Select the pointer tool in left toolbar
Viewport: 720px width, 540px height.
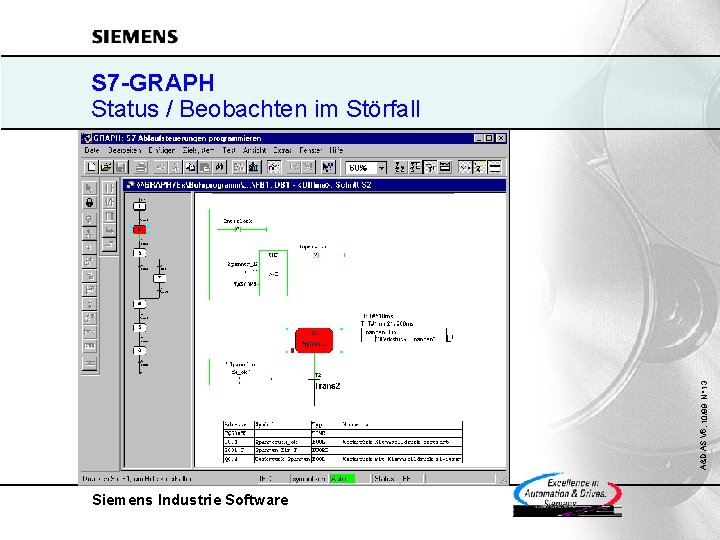coord(89,188)
